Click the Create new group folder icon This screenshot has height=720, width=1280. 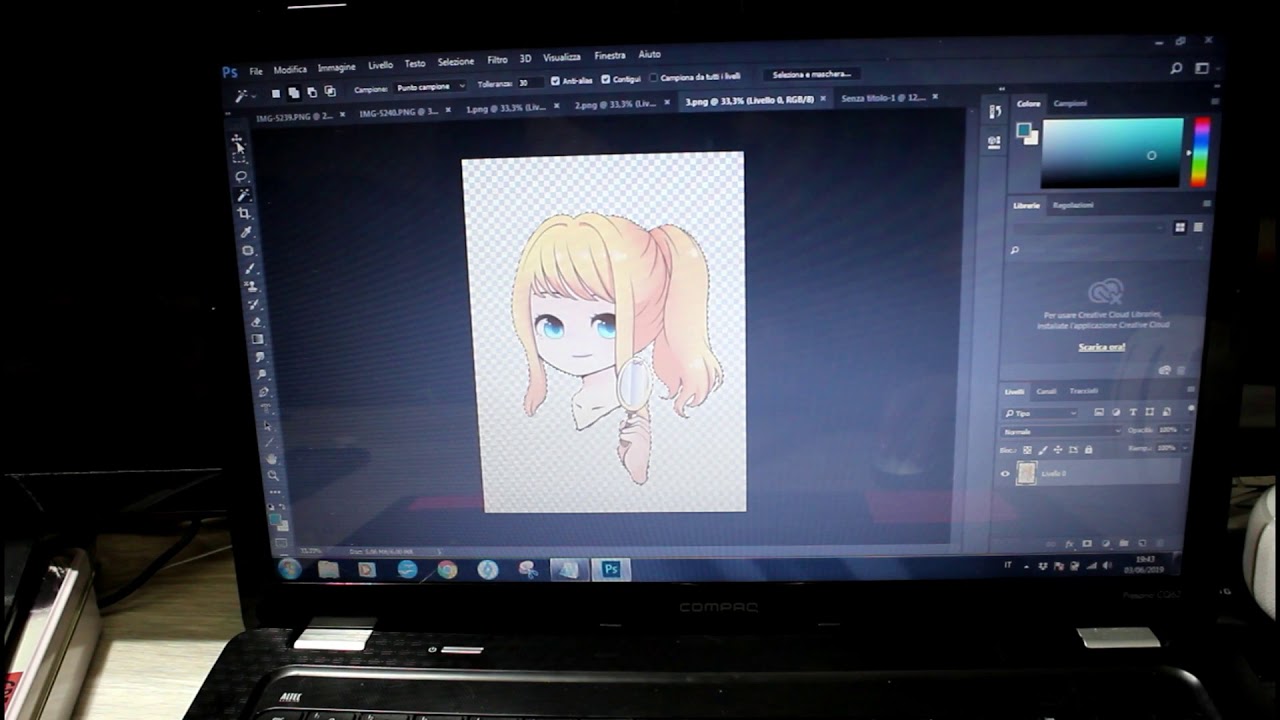point(1124,543)
